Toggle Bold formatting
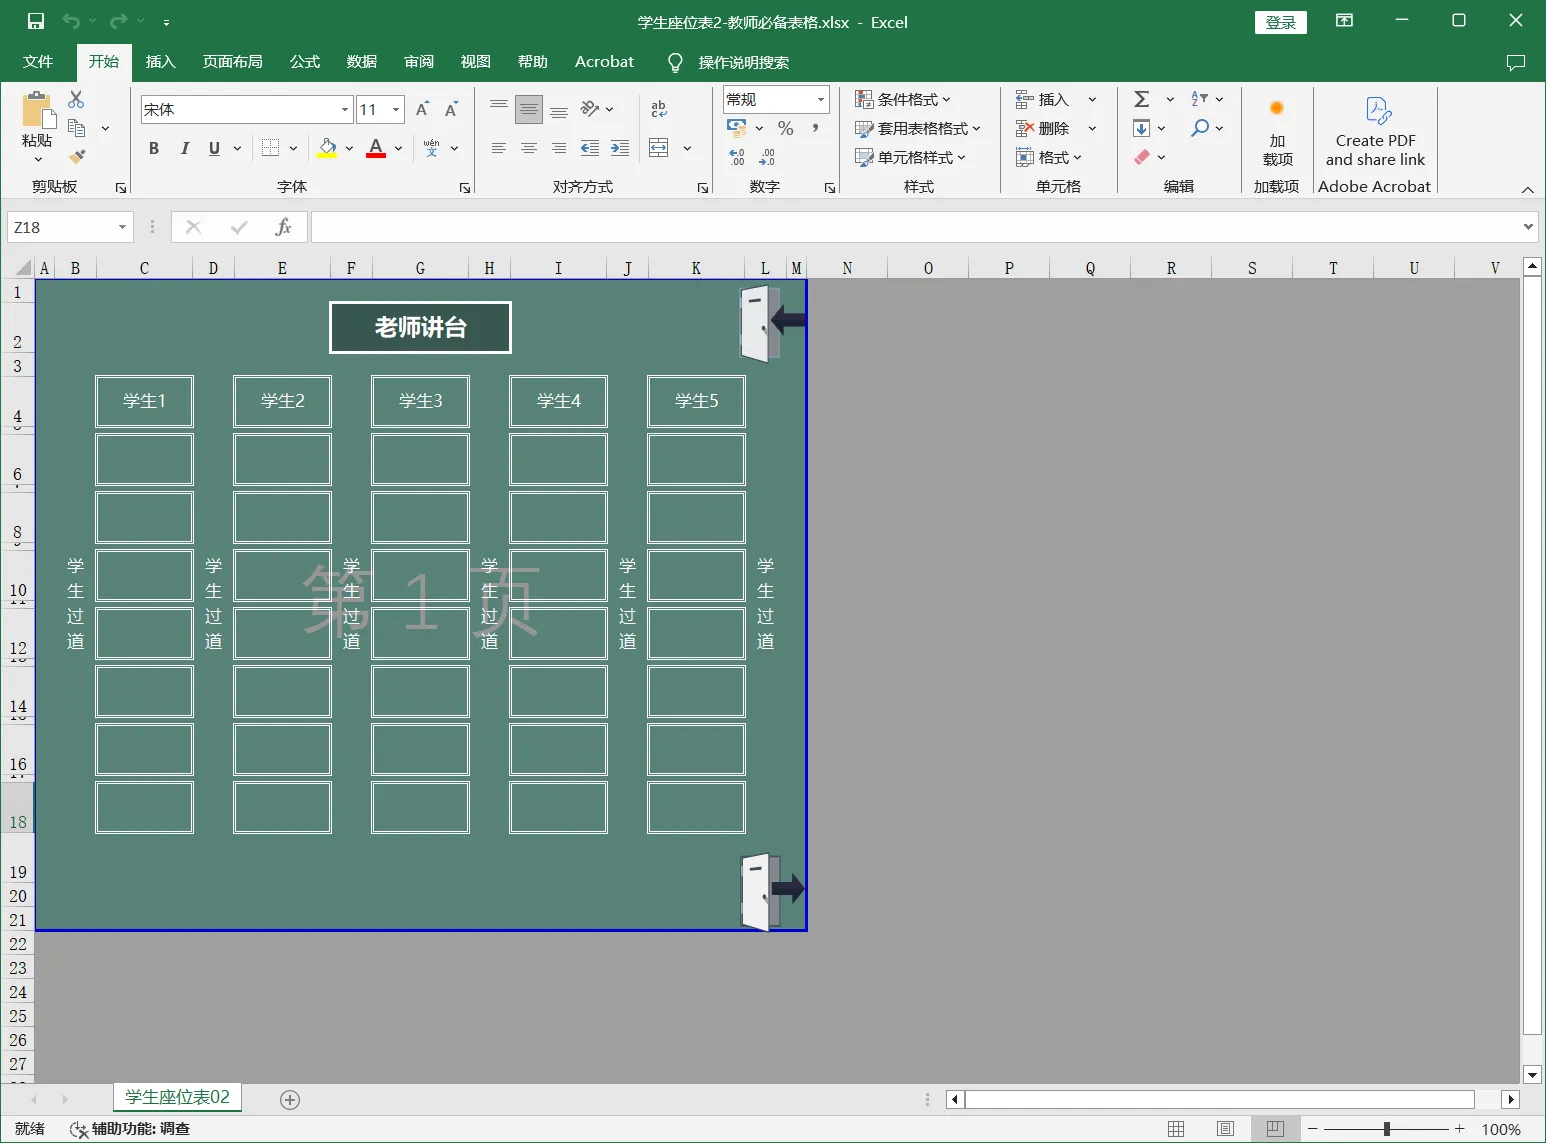The image size is (1546, 1143). (x=154, y=148)
